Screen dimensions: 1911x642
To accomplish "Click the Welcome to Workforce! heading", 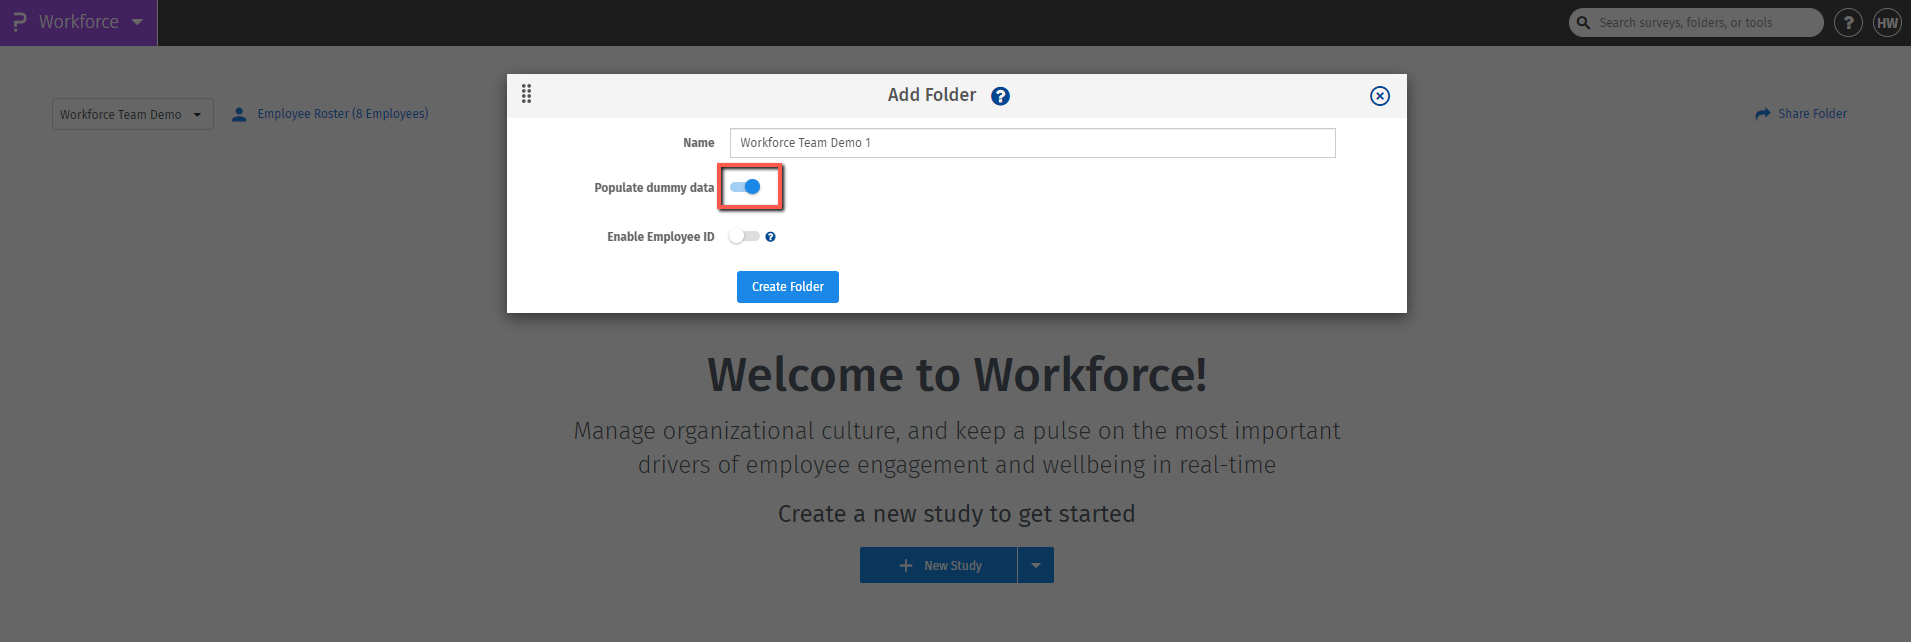I will point(957,375).
